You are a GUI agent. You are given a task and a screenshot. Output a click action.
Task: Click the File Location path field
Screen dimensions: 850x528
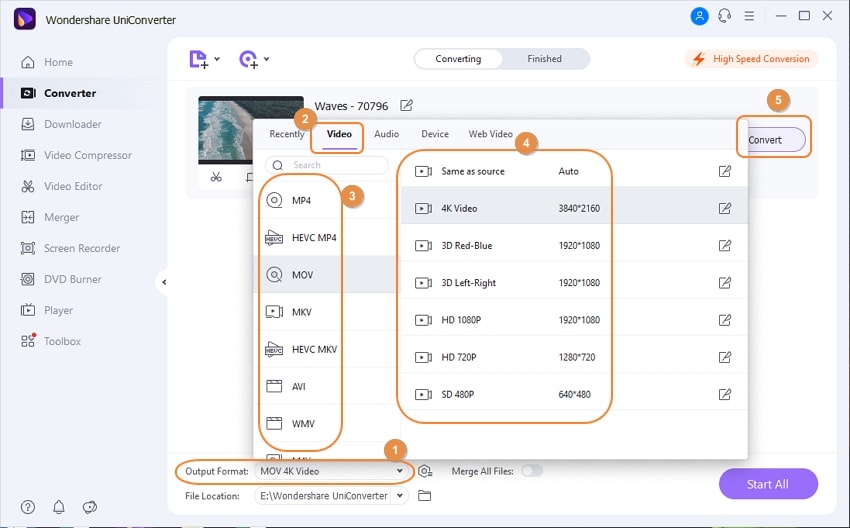pyautogui.click(x=324, y=495)
